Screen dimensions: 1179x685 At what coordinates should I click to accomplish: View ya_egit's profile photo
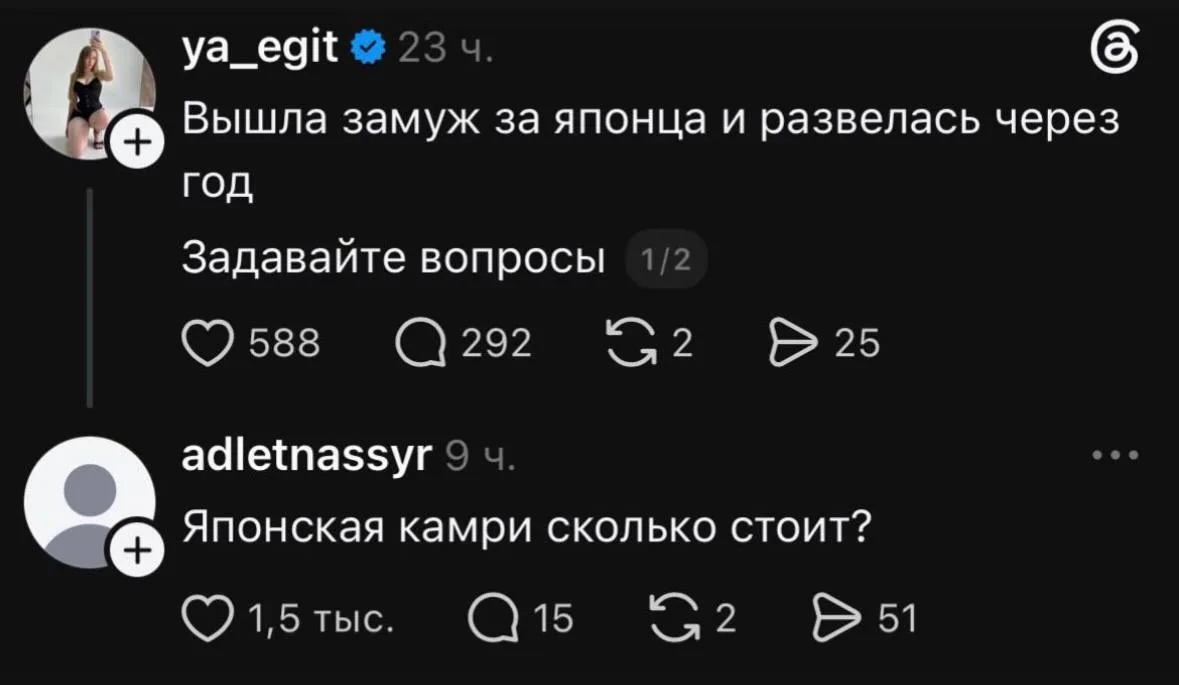tap(89, 94)
